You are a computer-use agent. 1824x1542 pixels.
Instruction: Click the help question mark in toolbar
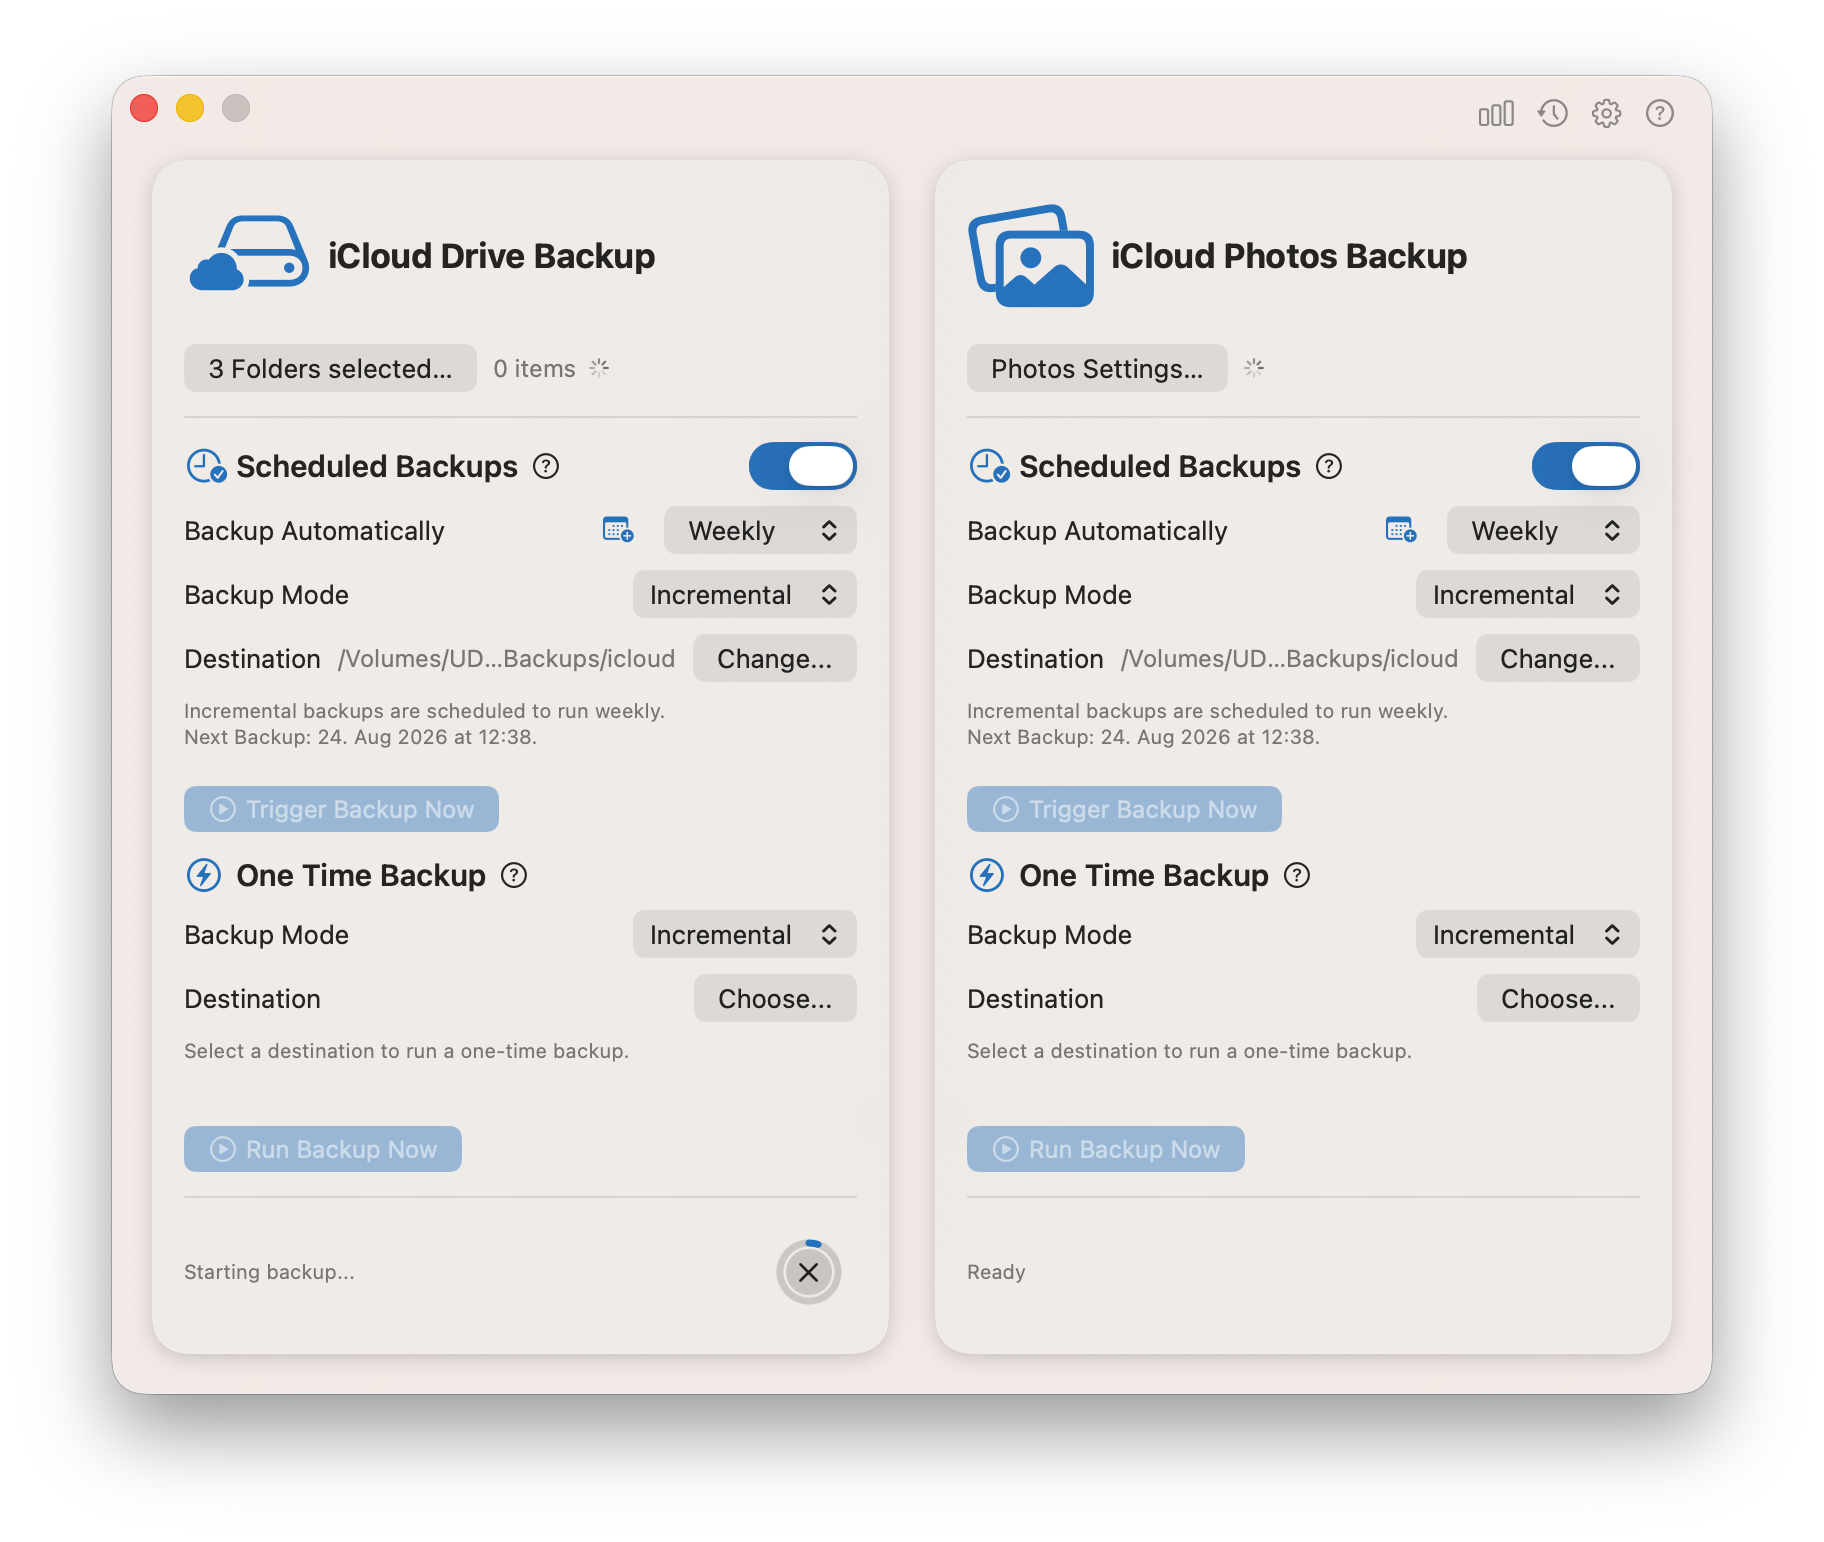click(1660, 114)
